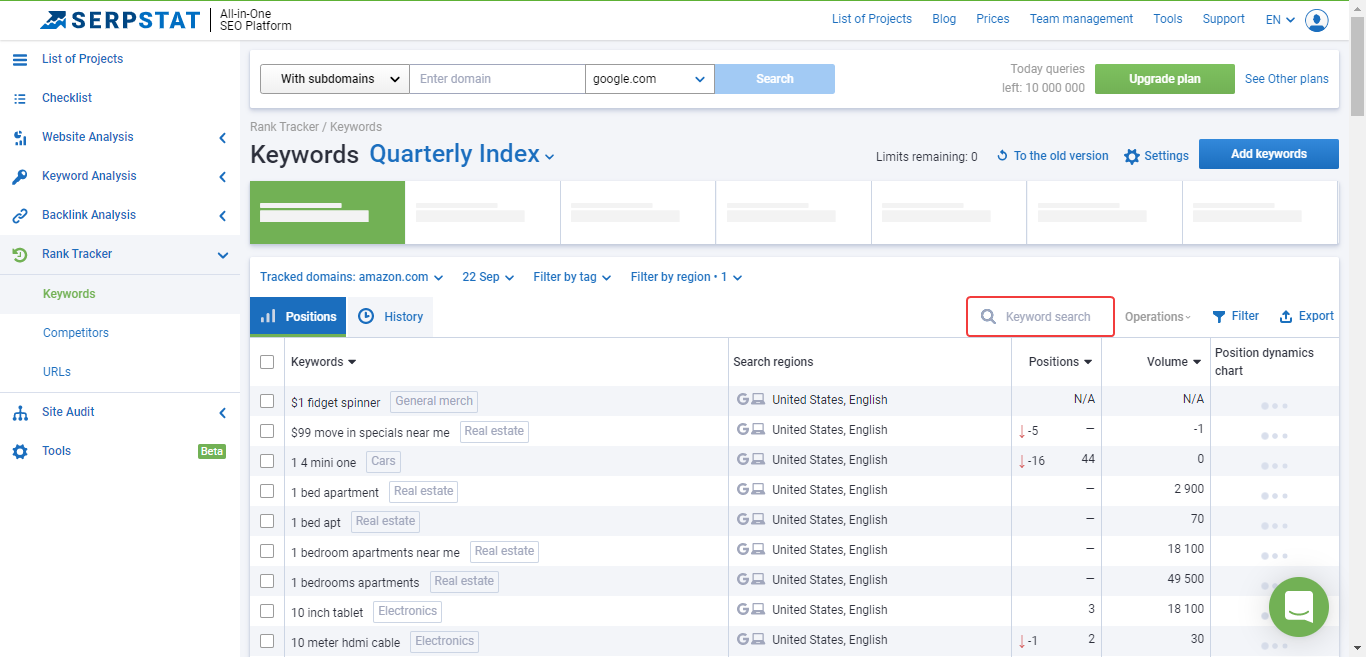The image size is (1366, 657).
Task: Click the Website Analysis icon in sidebar
Action: point(20,137)
